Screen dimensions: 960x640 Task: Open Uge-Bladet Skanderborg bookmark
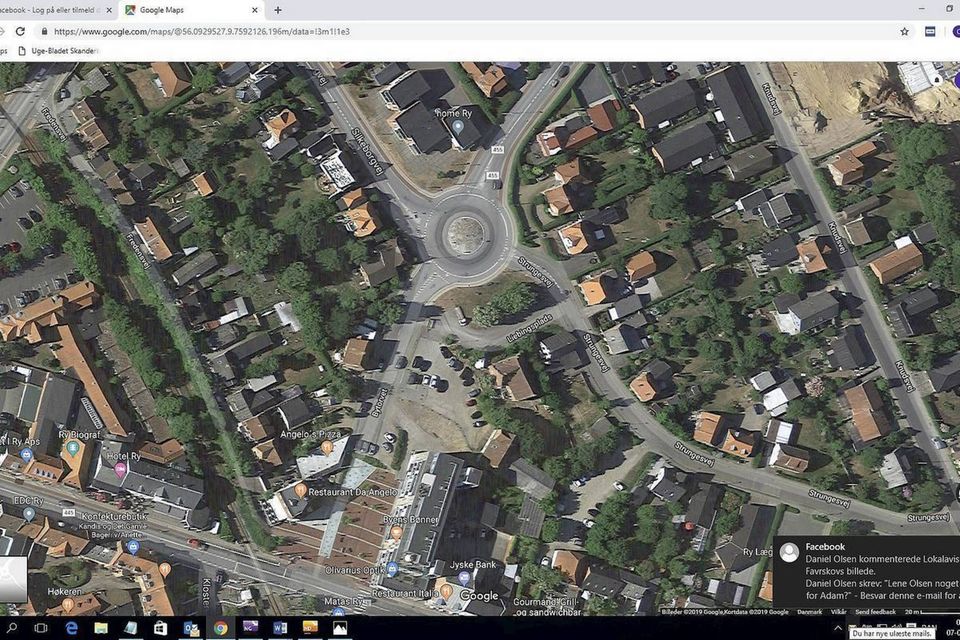click(58, 51)
